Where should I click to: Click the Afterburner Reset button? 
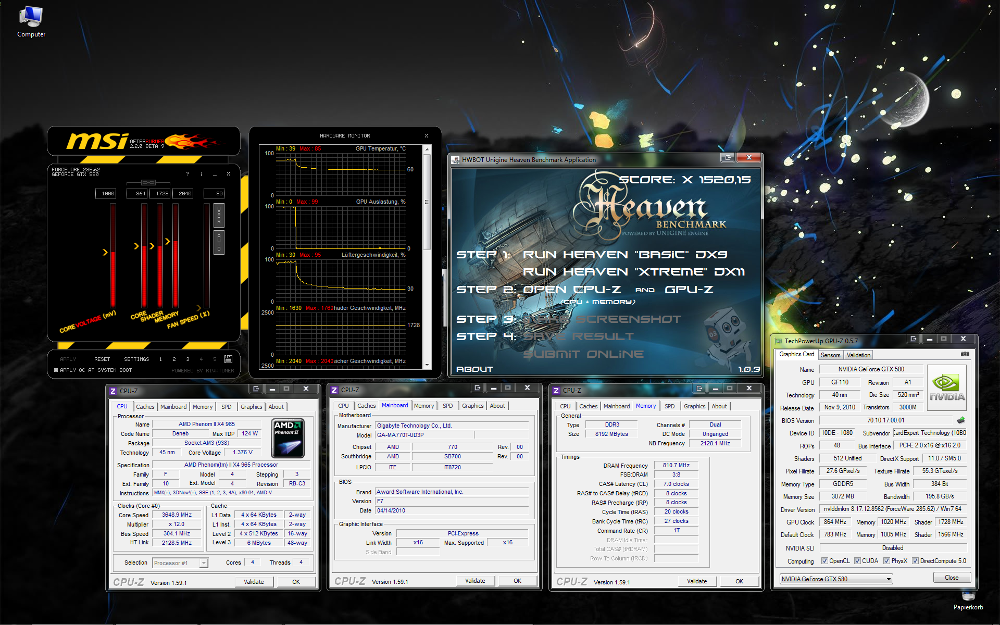pos(102,359)
